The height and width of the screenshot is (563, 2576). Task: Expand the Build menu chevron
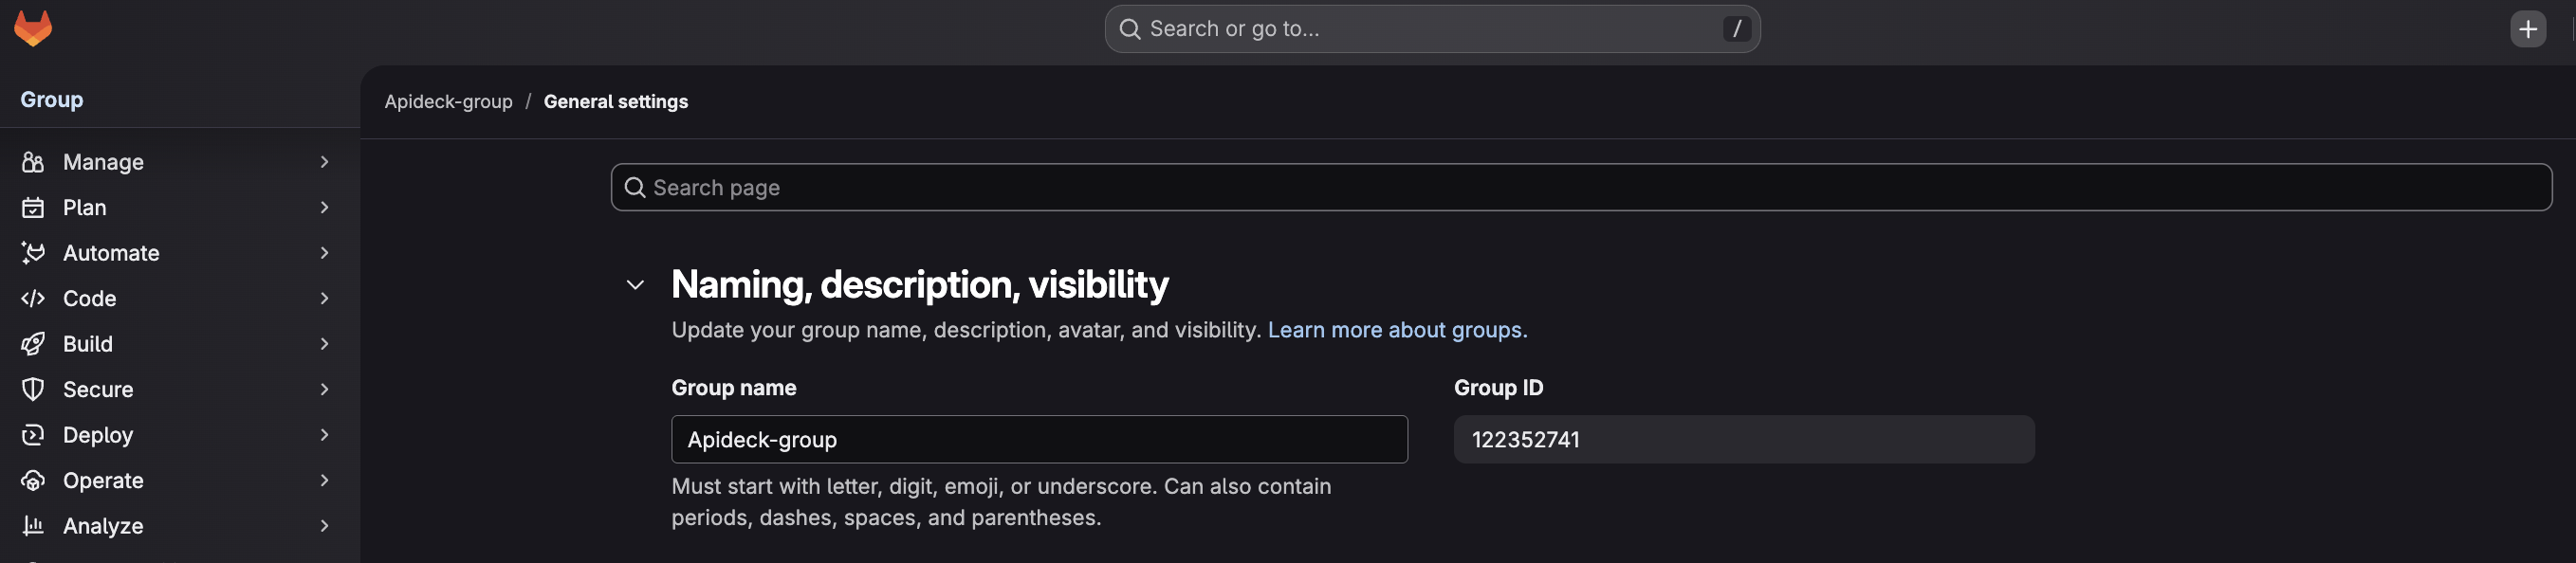324,344
